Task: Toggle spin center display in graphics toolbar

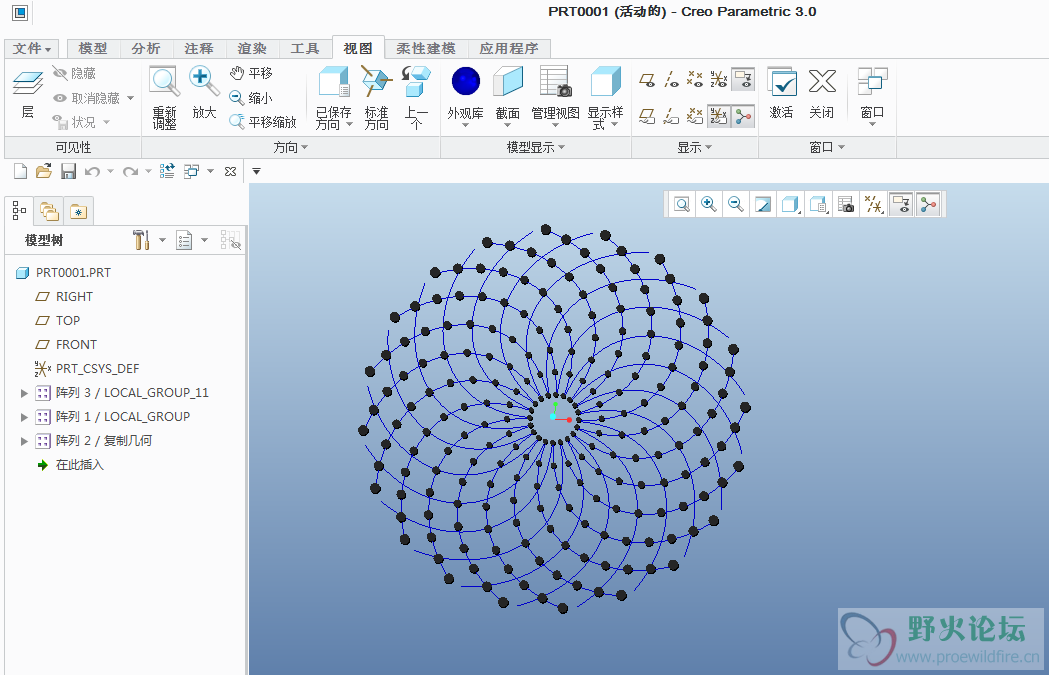Action: click(x=929, y=205)
